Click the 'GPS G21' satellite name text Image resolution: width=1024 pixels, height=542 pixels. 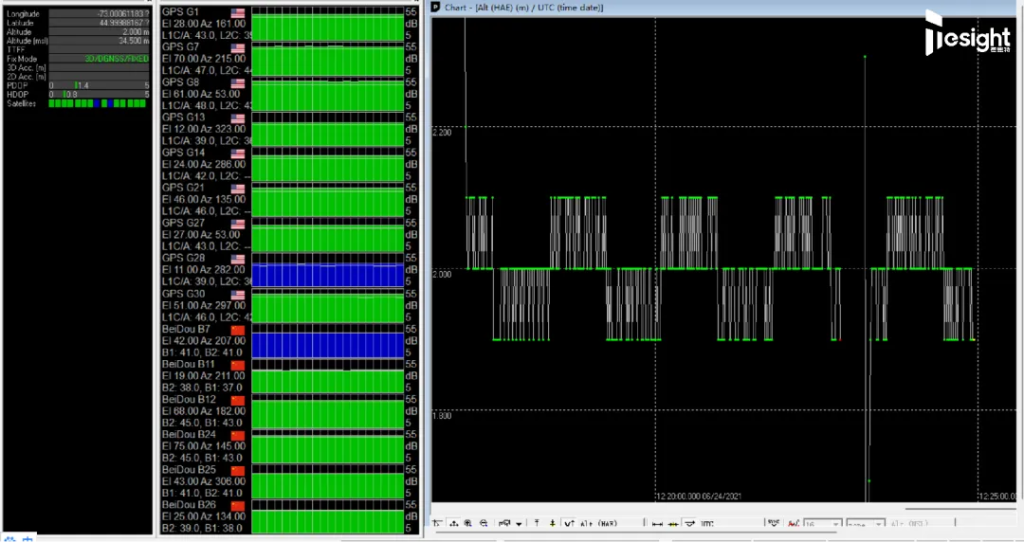[183, 188]
